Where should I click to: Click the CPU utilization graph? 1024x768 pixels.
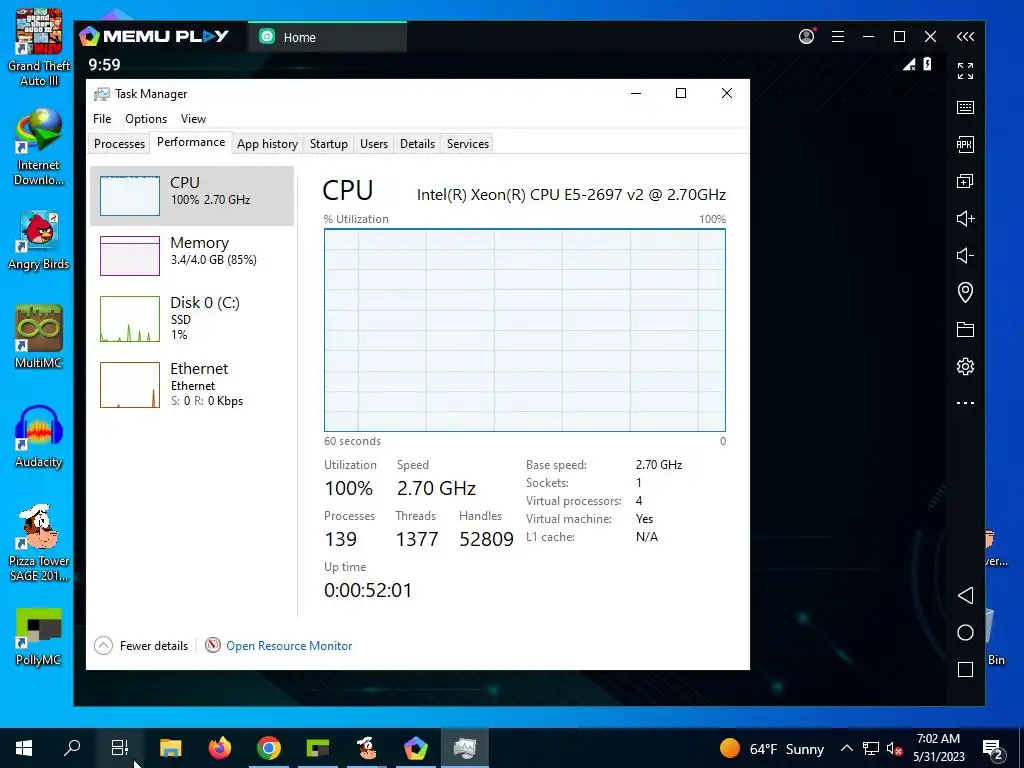coord(525,330)
